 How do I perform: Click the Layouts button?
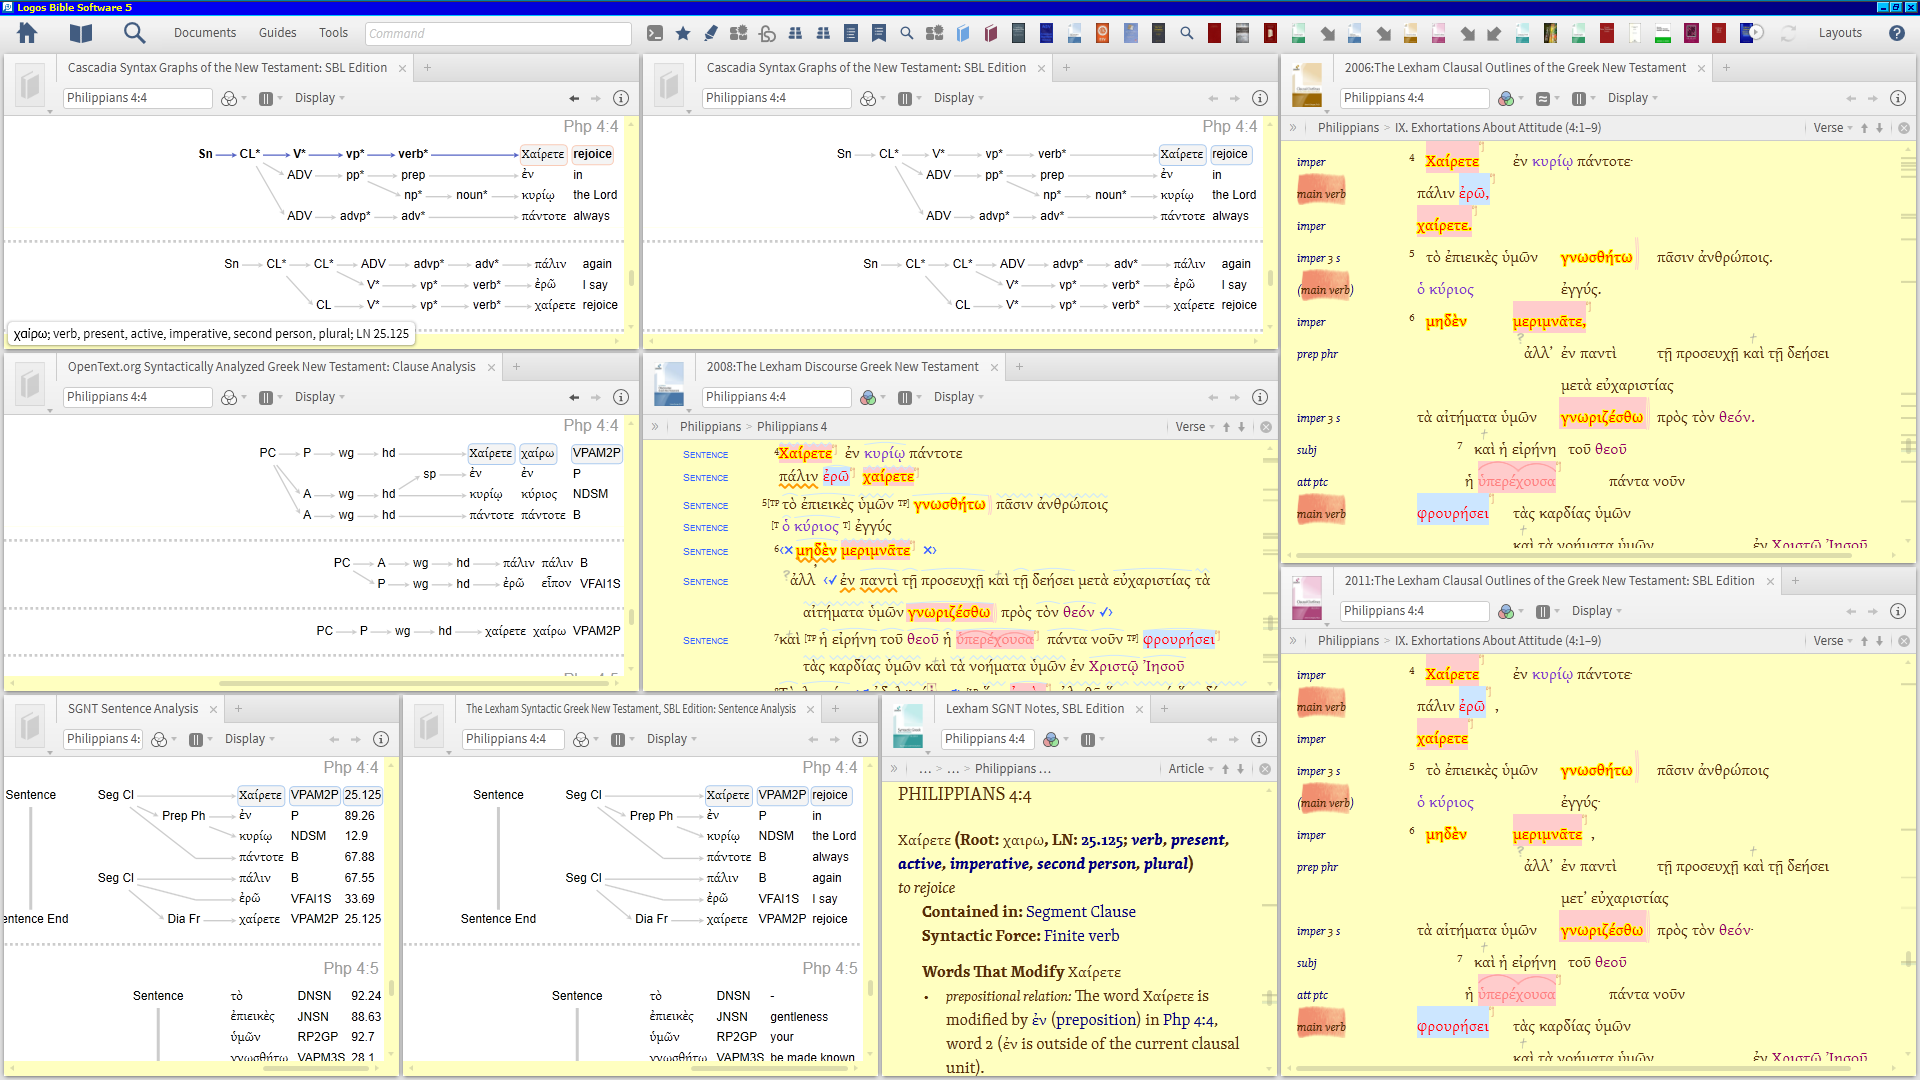pyautogui.click(x=1839, y=33)
